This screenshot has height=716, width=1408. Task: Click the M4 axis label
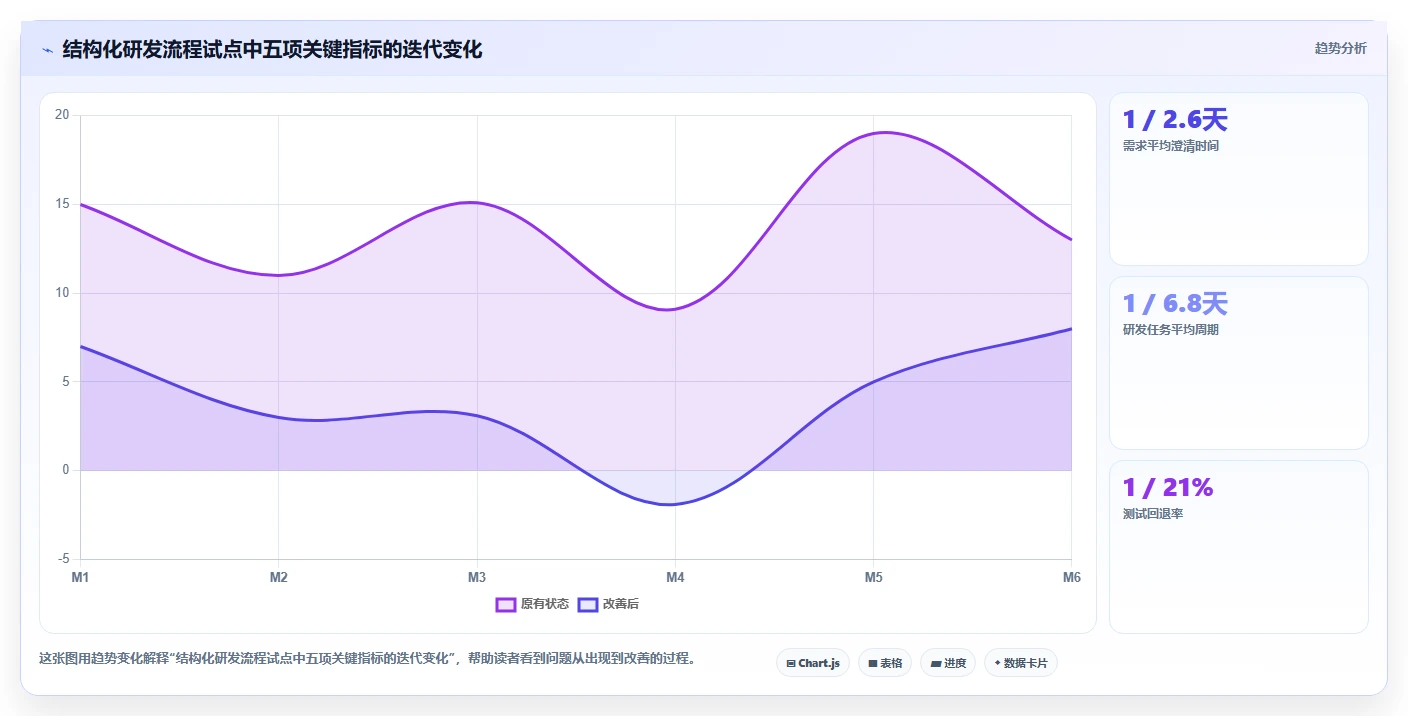[675, 577]
